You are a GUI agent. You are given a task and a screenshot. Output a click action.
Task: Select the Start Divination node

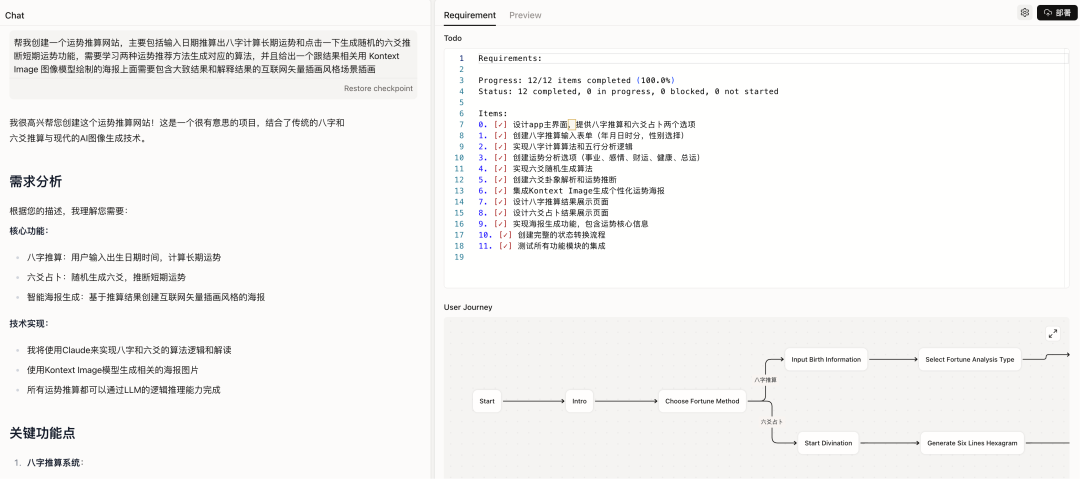tap(828, 443)
